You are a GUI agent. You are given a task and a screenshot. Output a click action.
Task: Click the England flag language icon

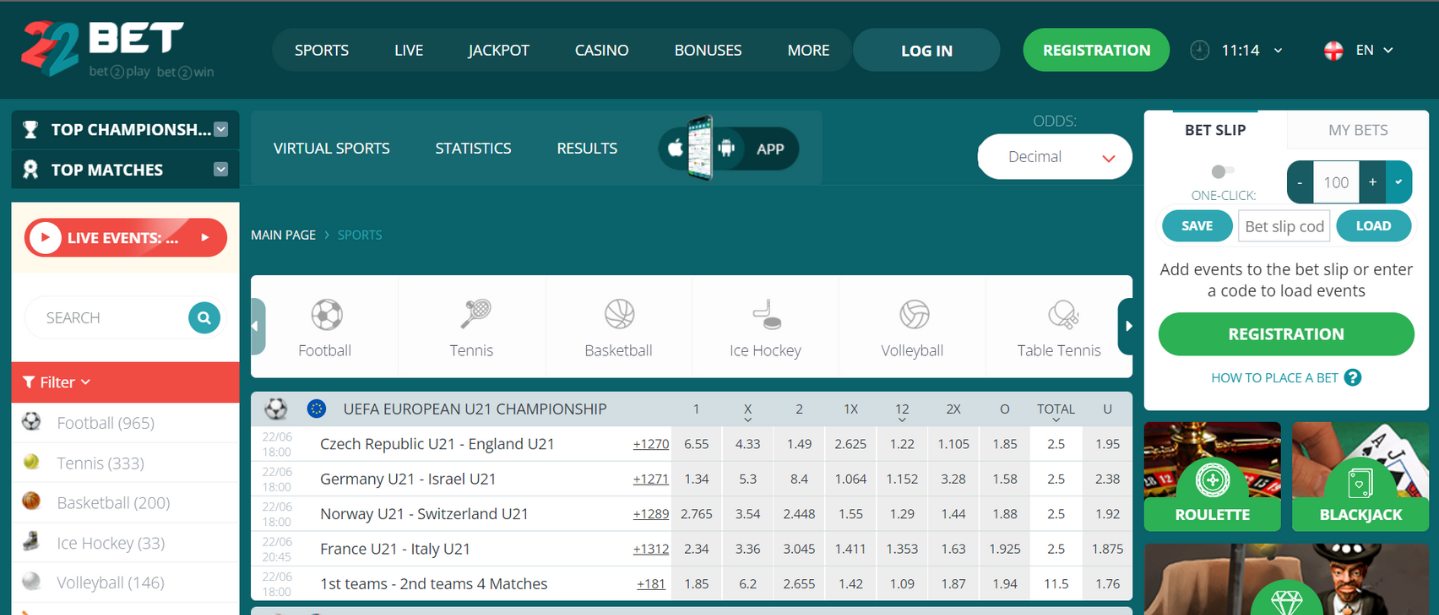[1333, 50]
